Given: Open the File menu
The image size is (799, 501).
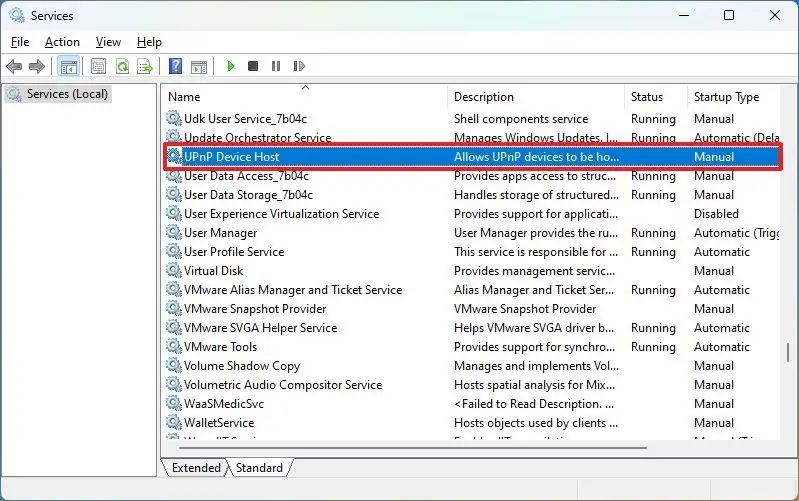Looking at the screenshot, I should (20, 42).
